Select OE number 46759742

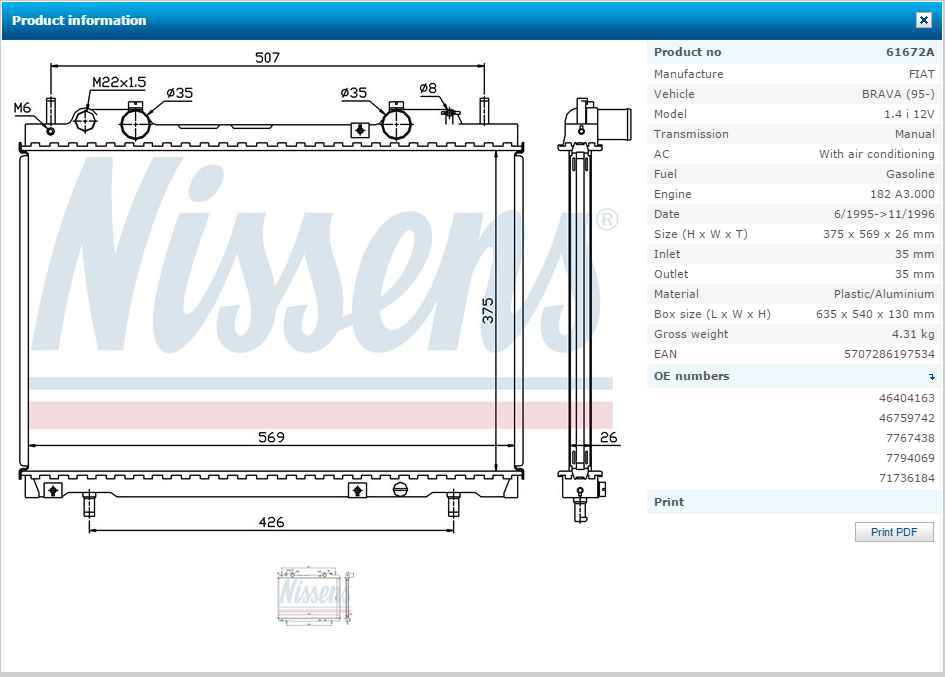906,418
